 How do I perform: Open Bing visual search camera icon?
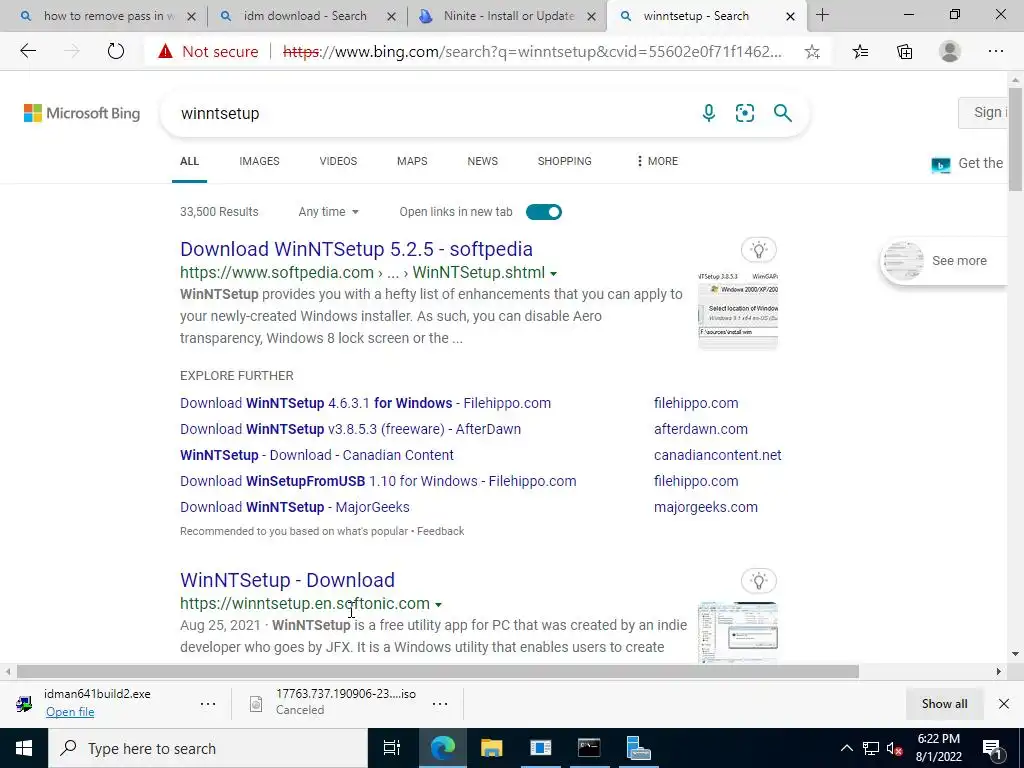(744, 113)
